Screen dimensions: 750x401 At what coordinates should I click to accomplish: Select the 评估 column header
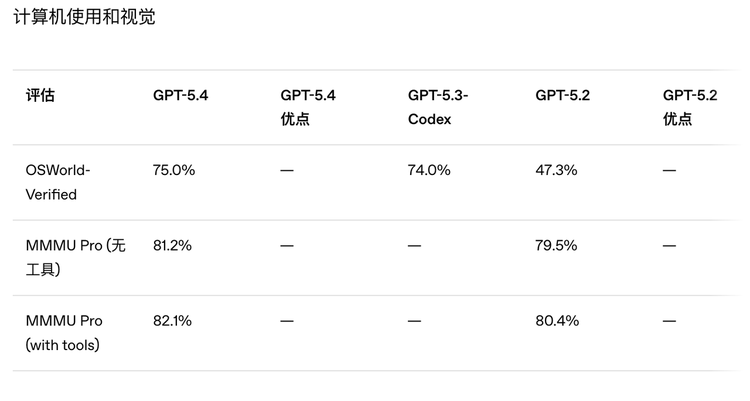coord(40,96)
